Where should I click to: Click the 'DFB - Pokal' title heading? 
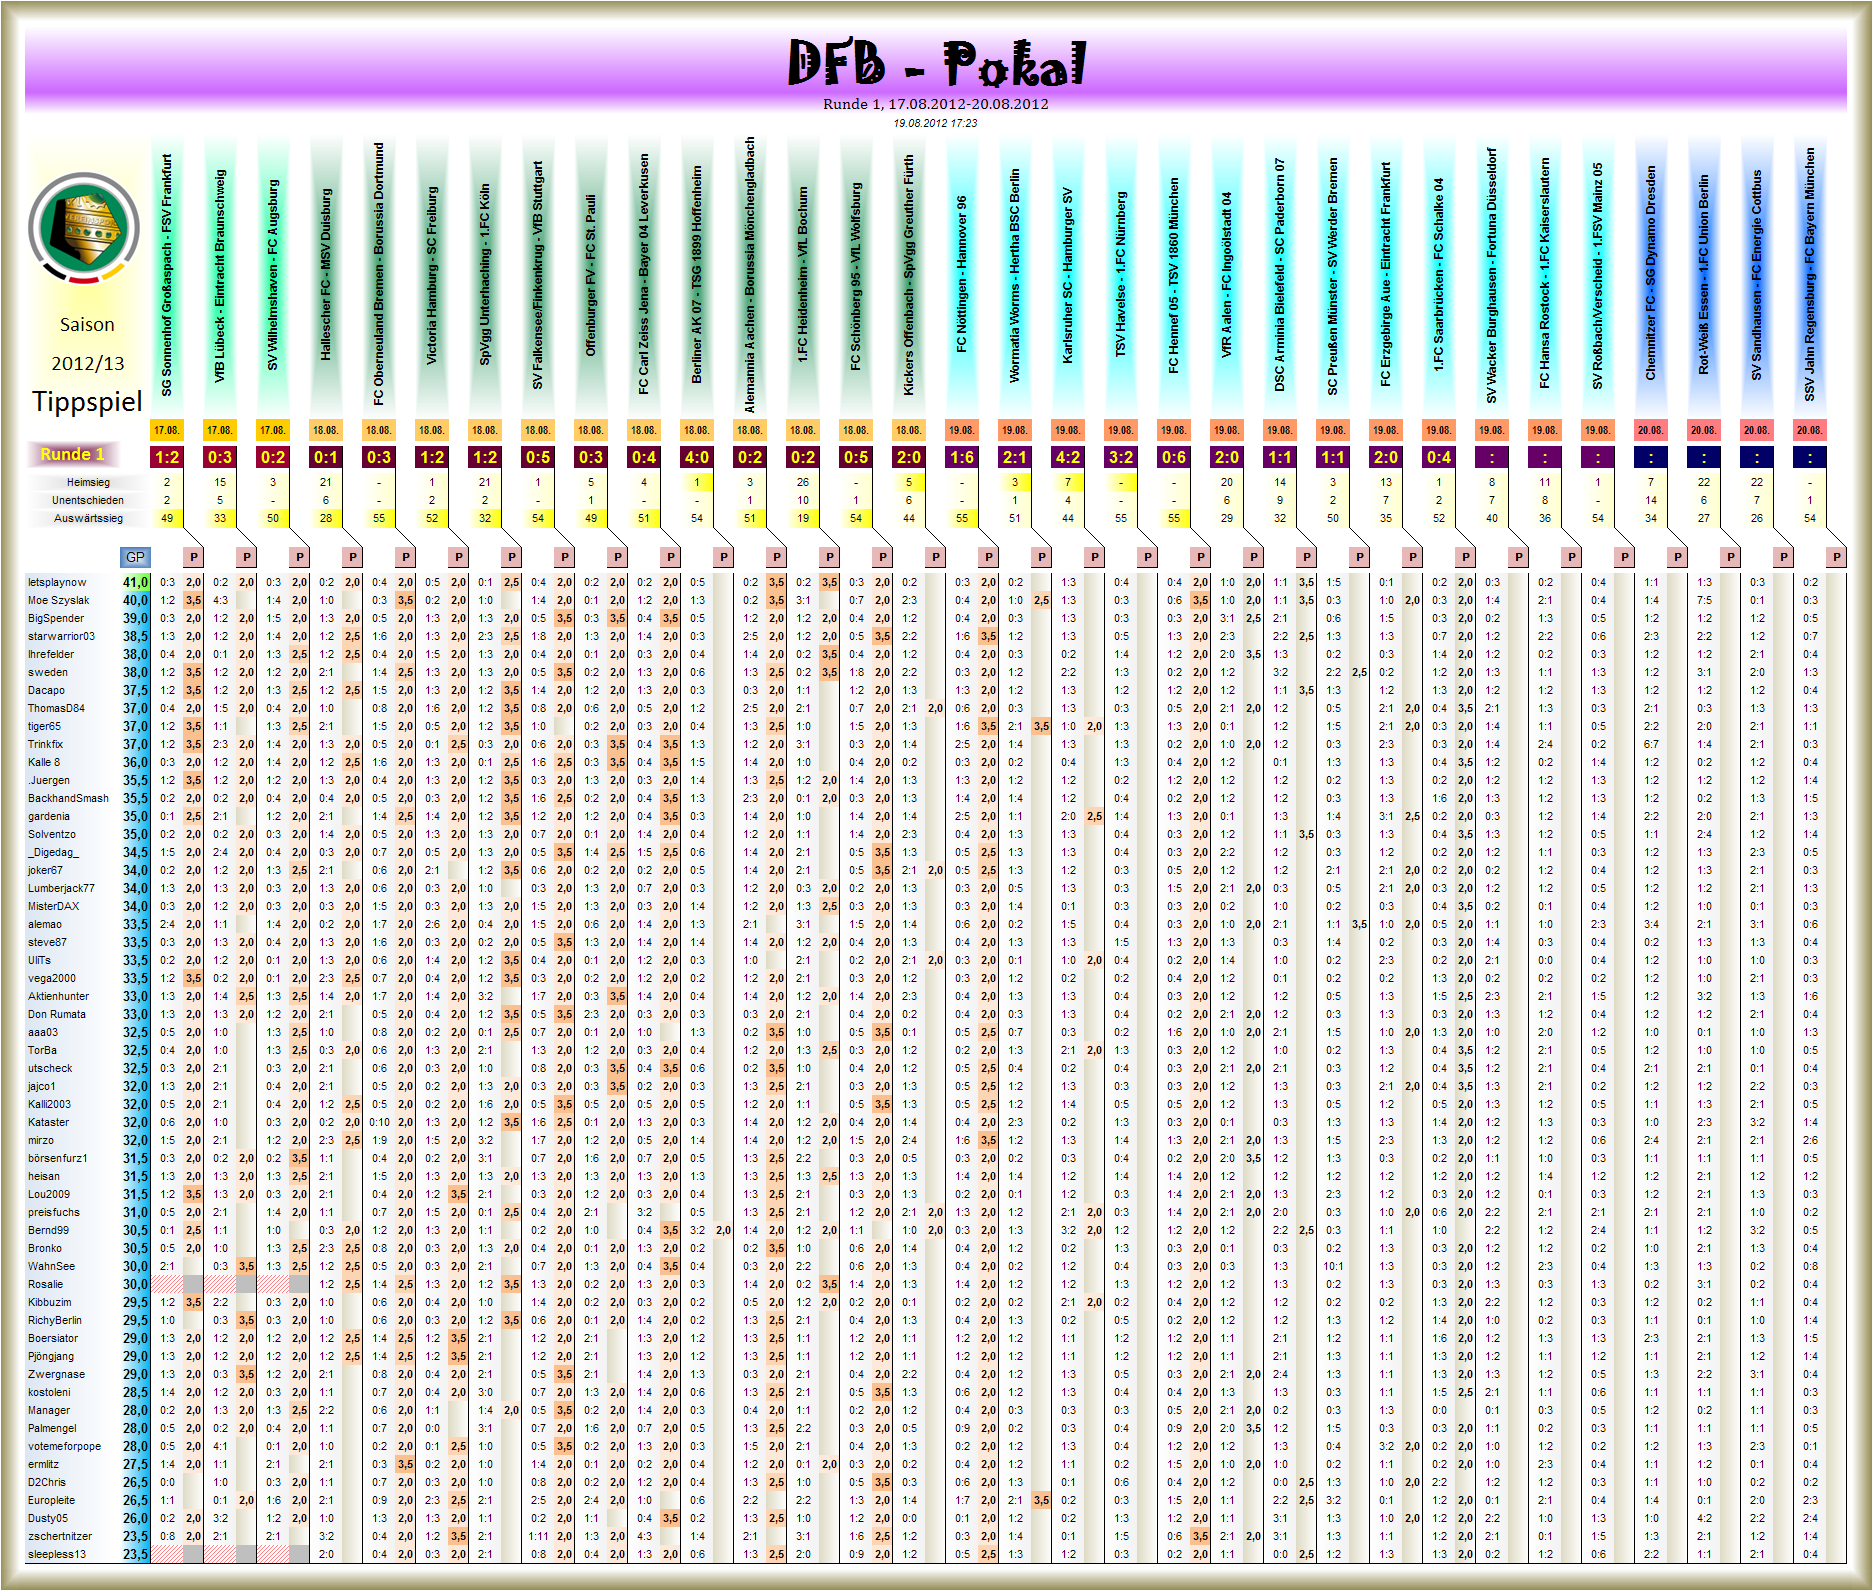coord(936,63)
